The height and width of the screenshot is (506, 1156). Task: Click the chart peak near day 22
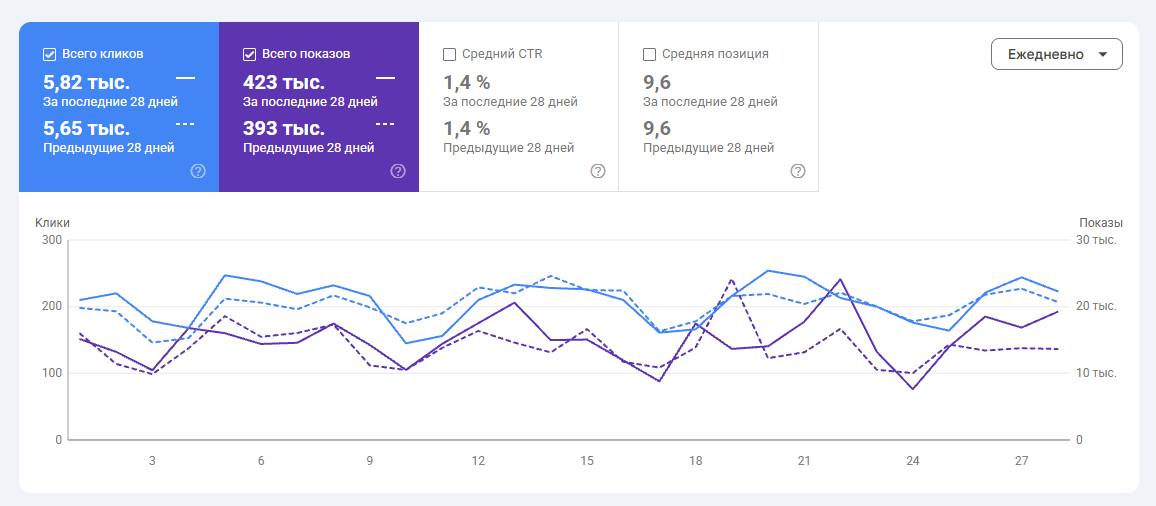point(840,280)
